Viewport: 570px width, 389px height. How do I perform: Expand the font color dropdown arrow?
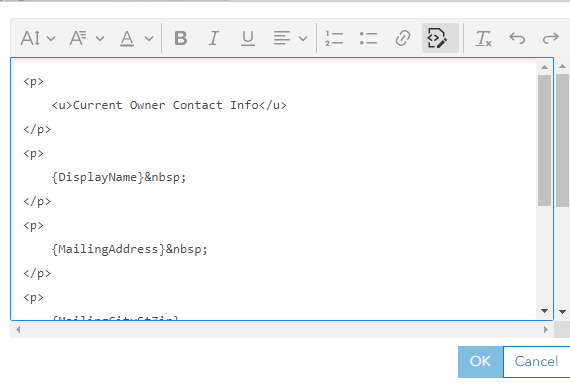pos(149,38)
